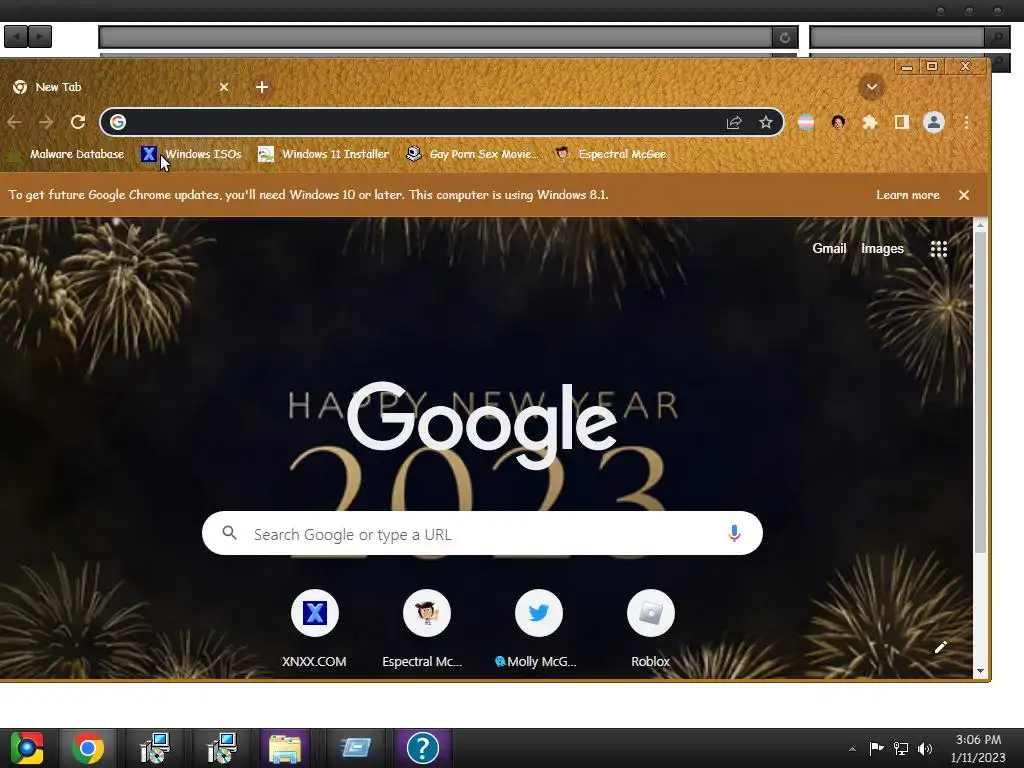This screenshot has width=1024, height=768.
Task: Open taskbar clock and date
Action: point(978,748)
